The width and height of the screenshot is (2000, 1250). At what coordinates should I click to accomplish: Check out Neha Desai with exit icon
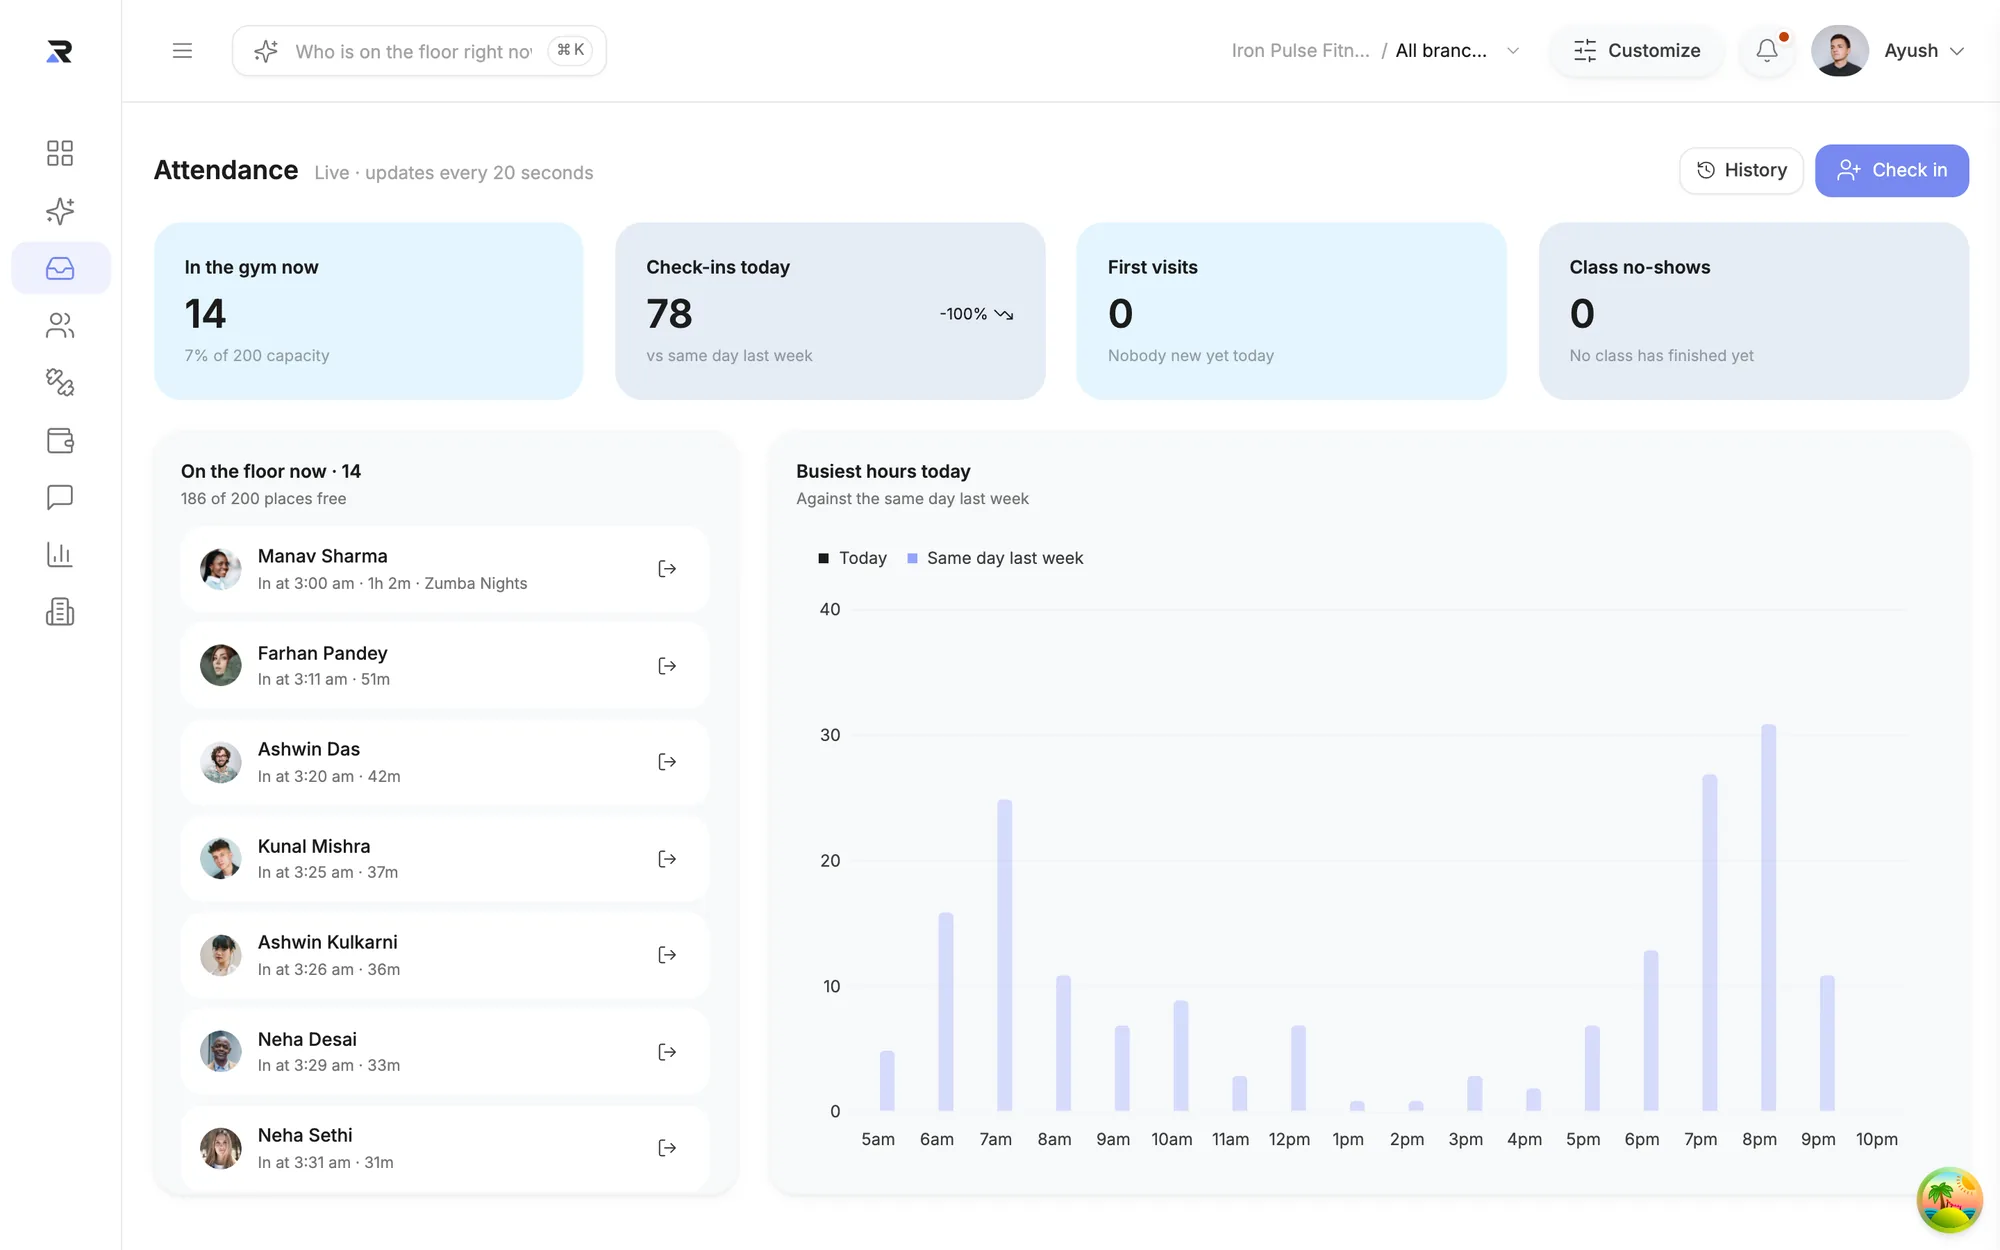point(667,1052)
